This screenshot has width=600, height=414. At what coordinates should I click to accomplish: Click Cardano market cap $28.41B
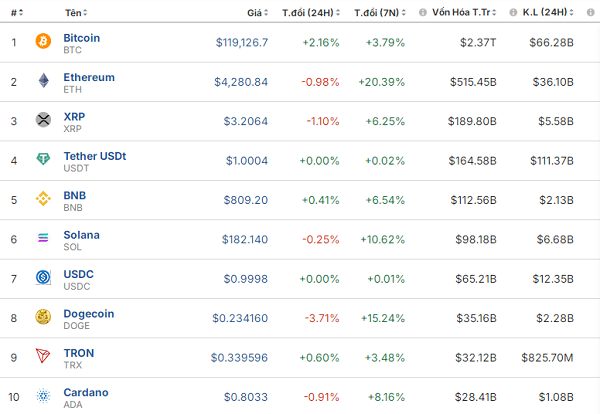pyautogui.click(x=476, y=397)
